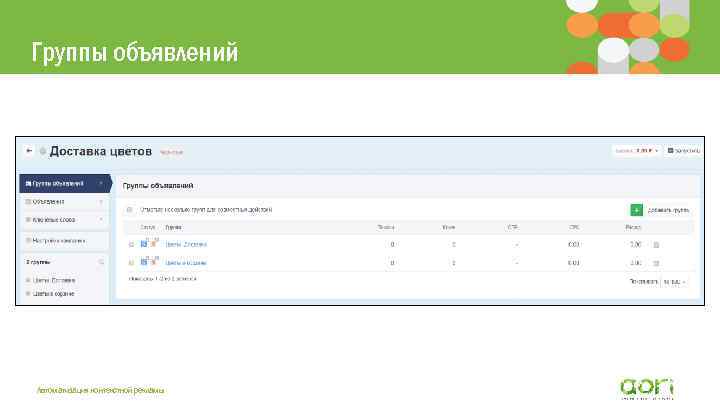Click the blue status icon in the Цветы. Доставка row

[144, 244]
